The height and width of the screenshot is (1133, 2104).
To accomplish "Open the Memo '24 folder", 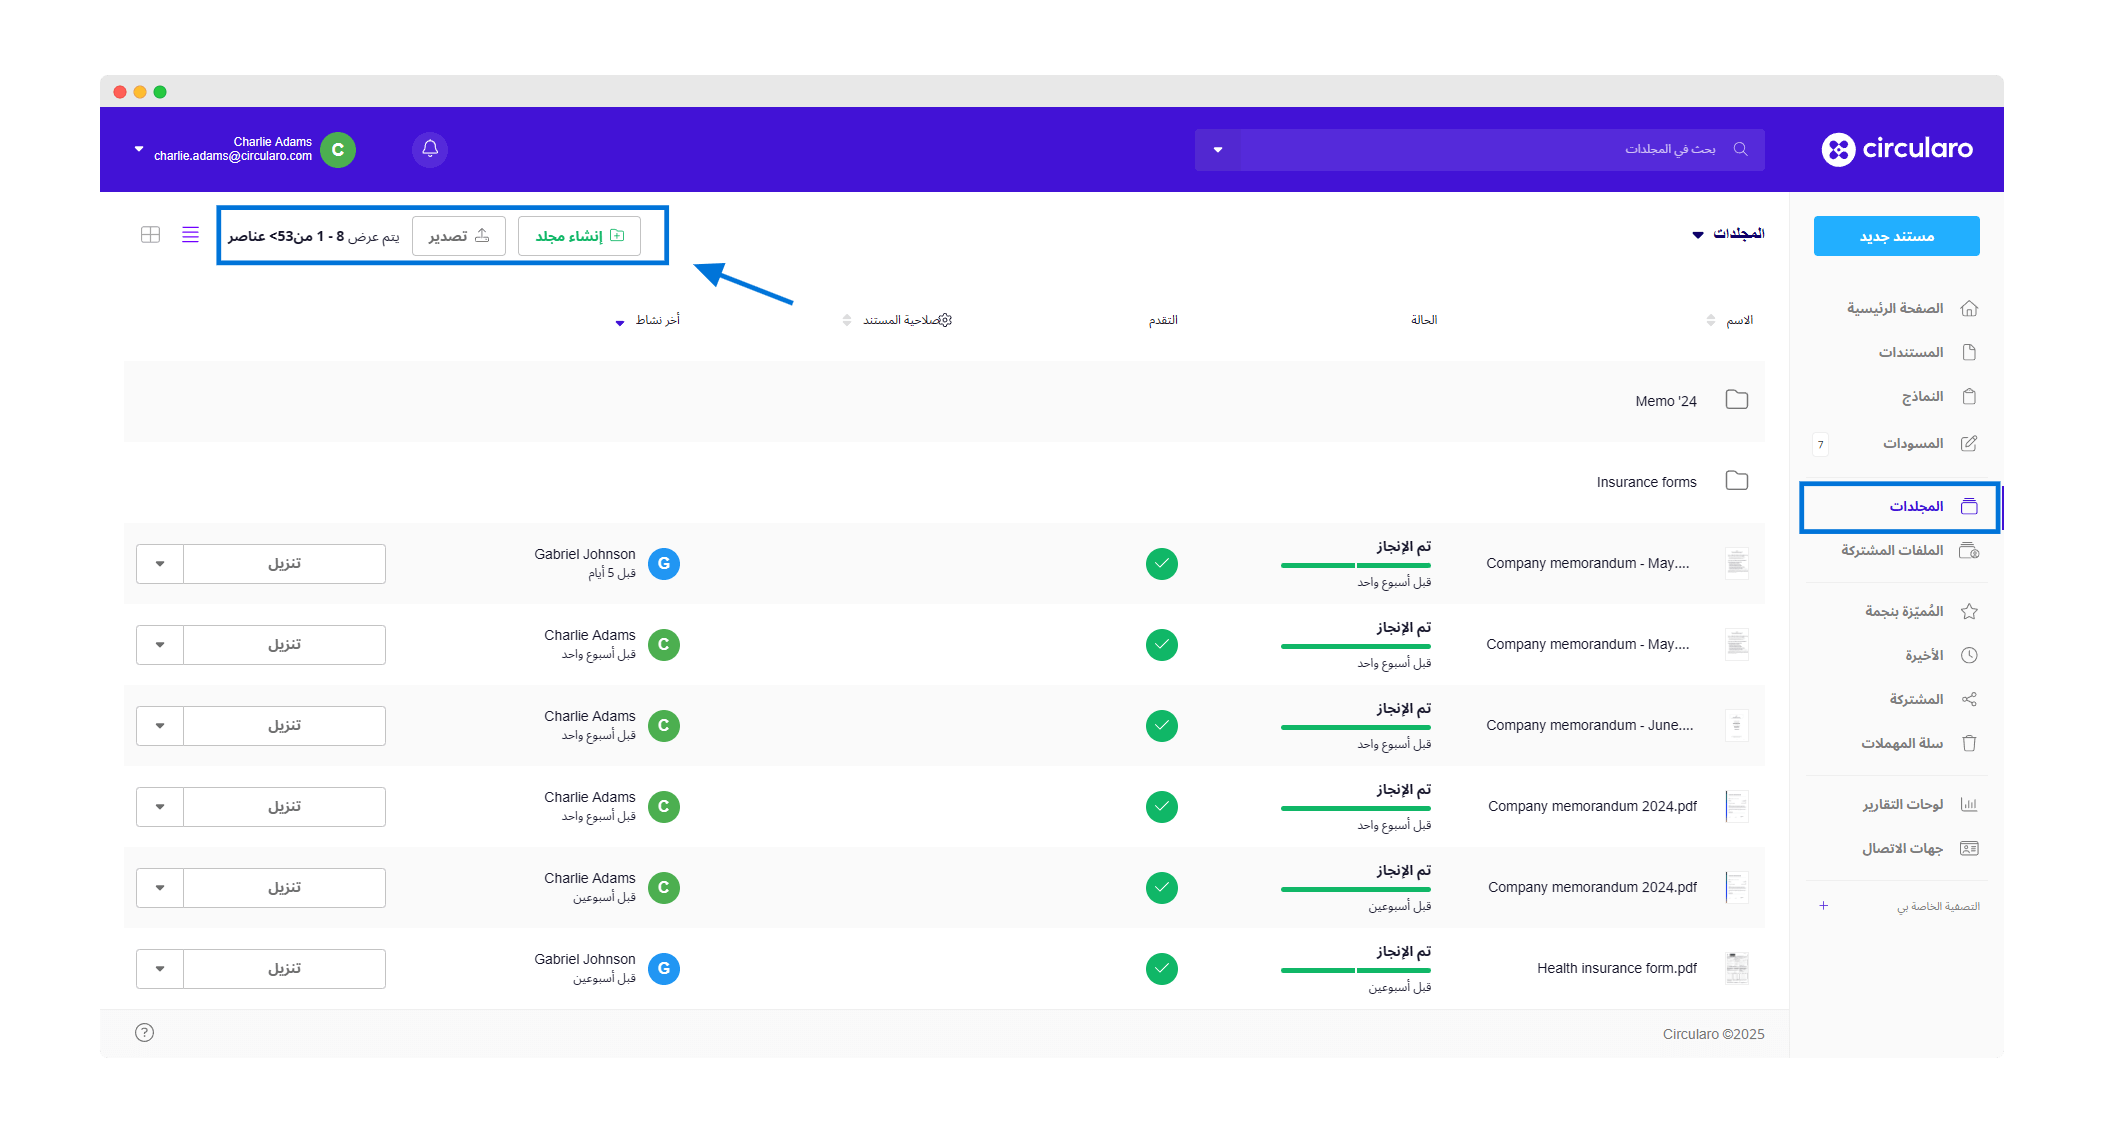I will coord(1666,401).
